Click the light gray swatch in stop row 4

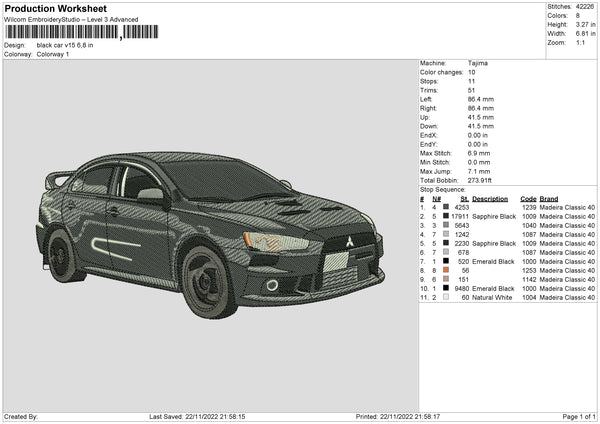point(446,234)
